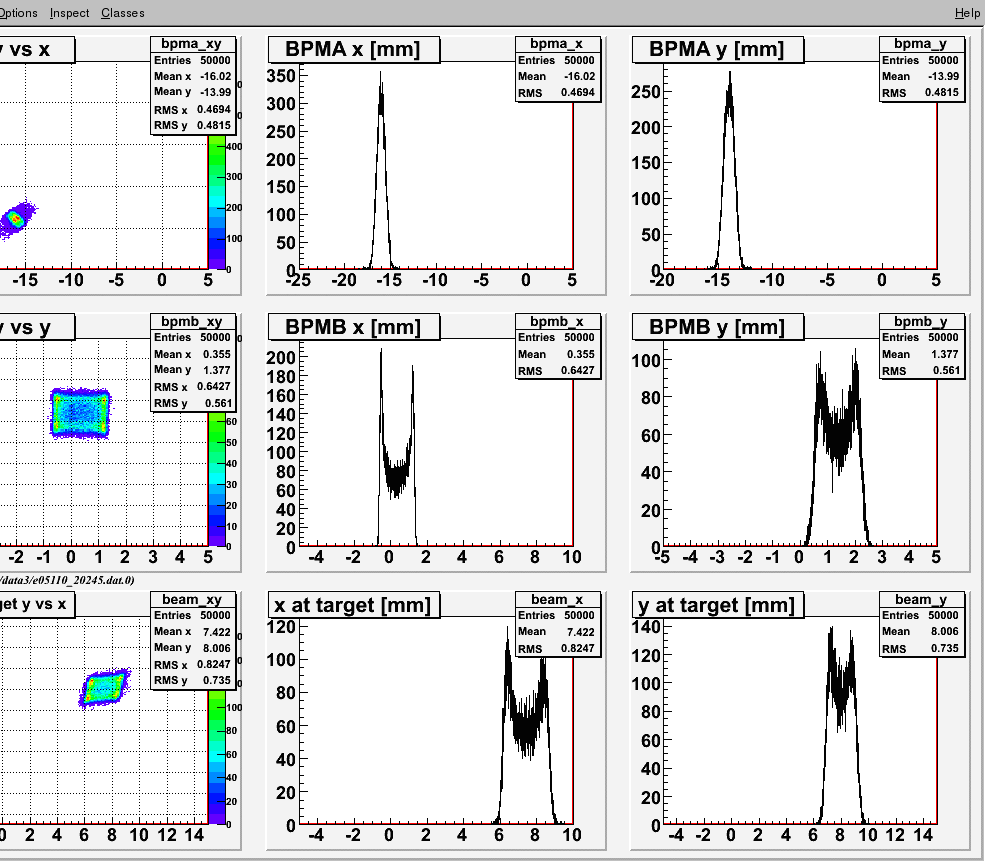Open the Inspect menu

pyautogui.click(x=69, y=13)
